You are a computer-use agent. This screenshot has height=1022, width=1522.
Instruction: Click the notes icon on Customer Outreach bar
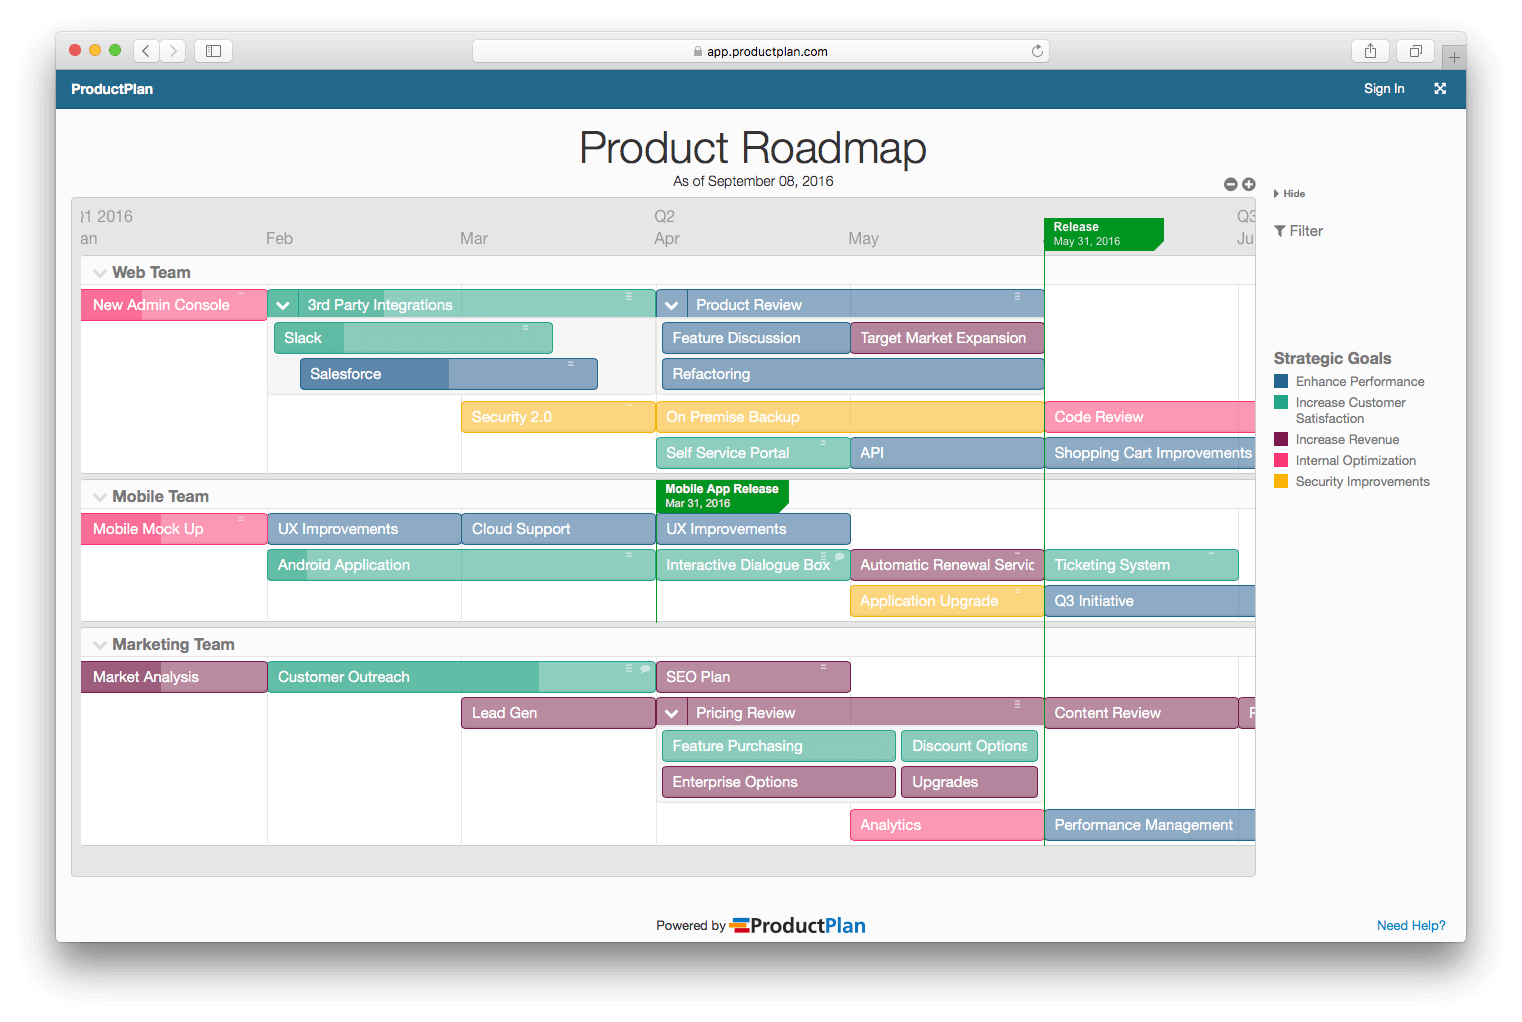[x=628, y=668]
